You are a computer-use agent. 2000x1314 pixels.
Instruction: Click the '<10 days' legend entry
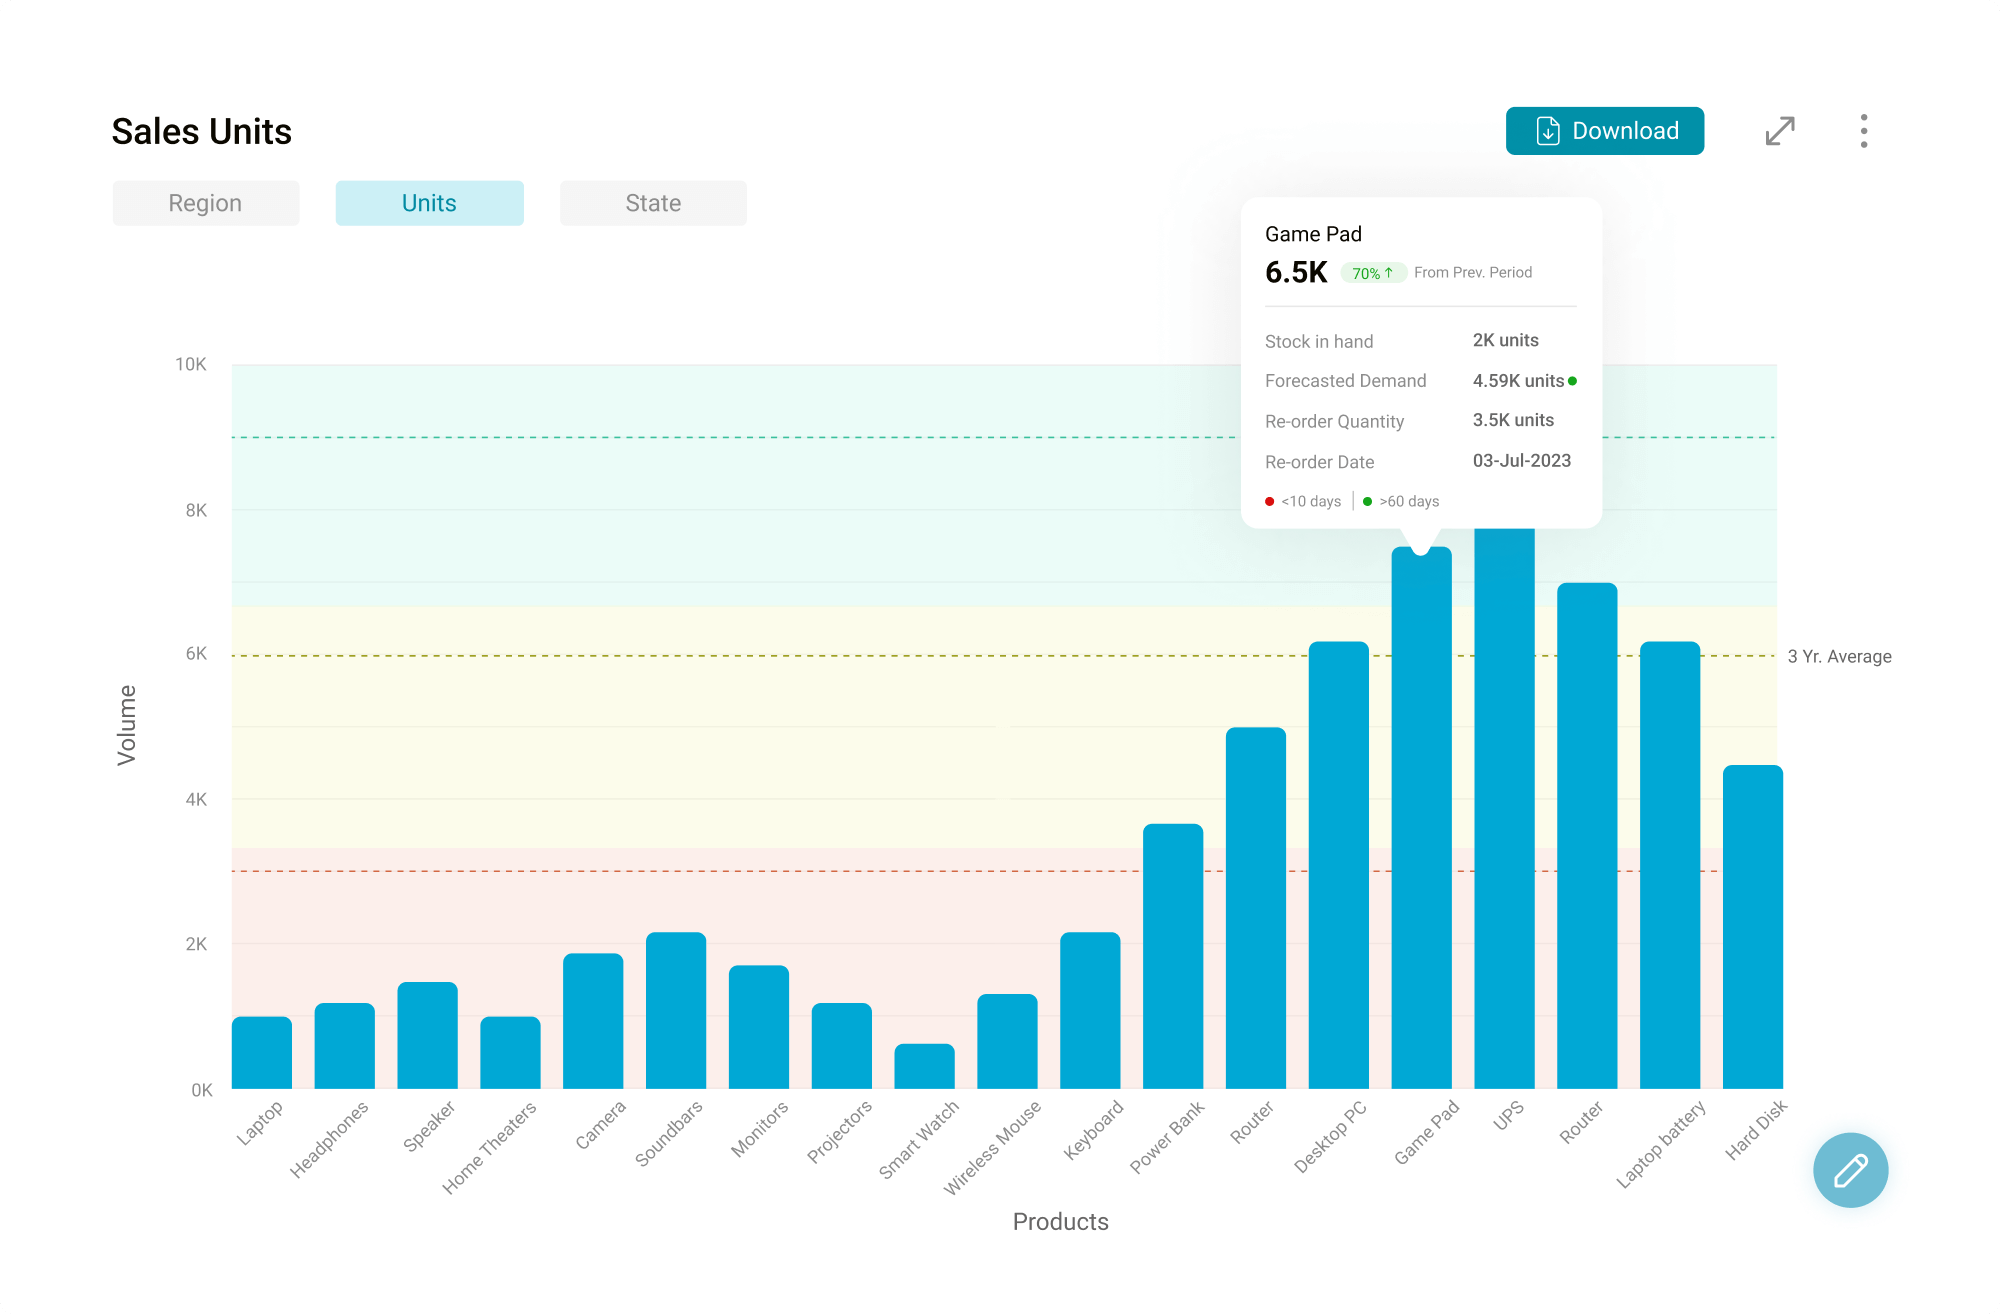pyautogui.click(x=1303, y=501)
